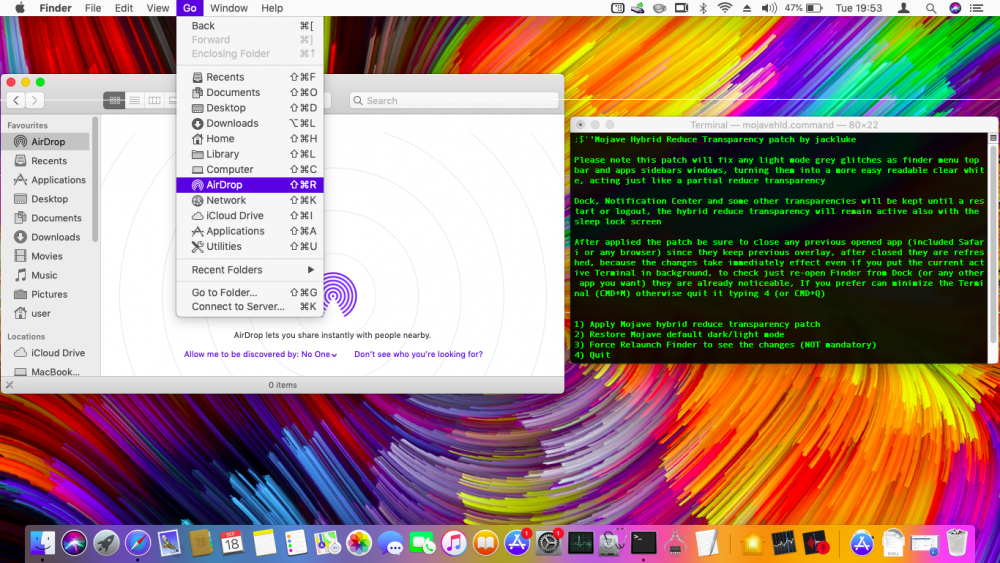
Task: Open the Help menu
Action: (x=272, y=8)
